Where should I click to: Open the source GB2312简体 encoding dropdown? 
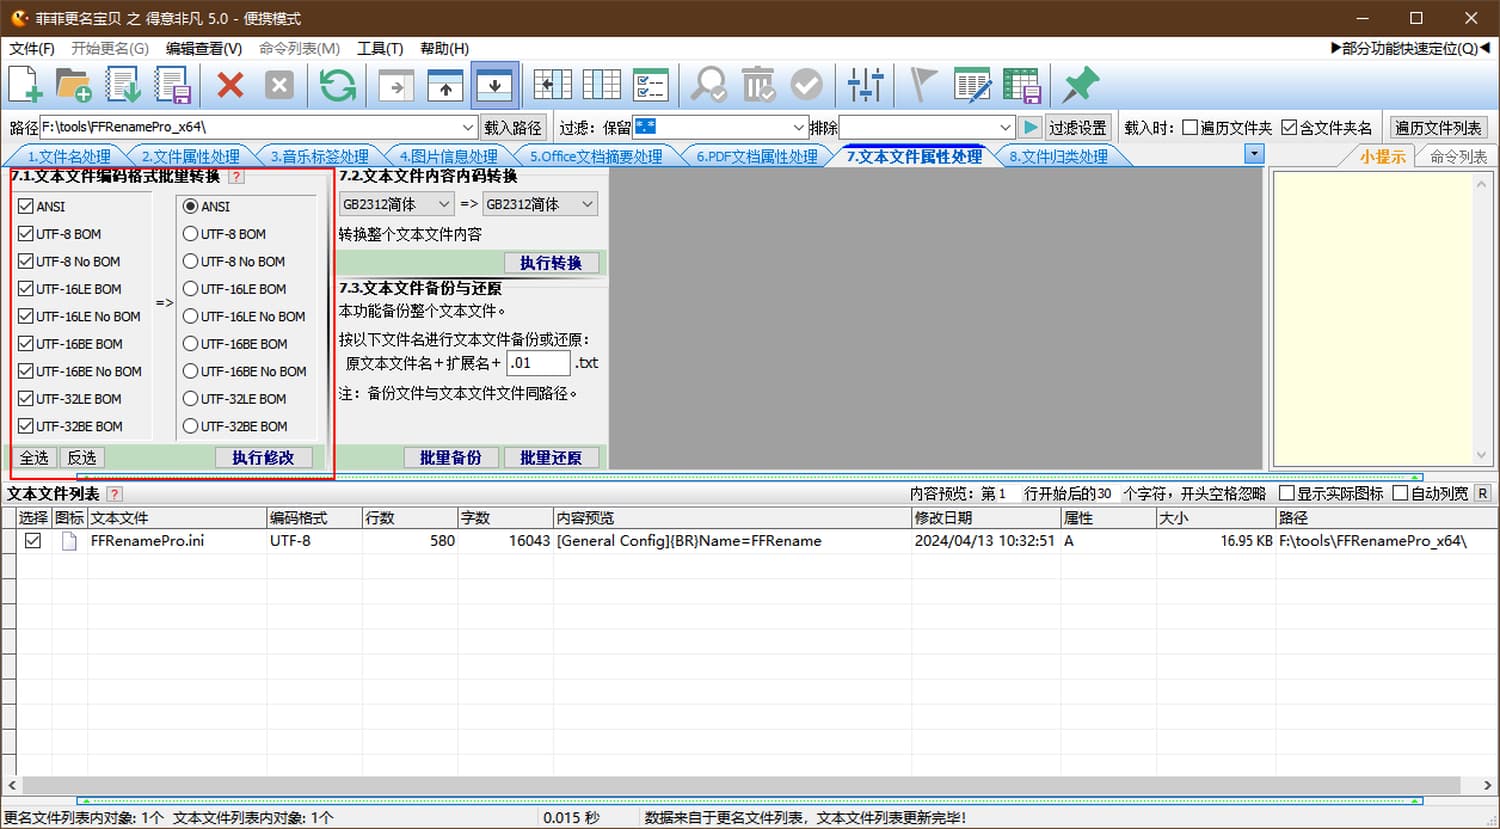[x=396, y=204]
